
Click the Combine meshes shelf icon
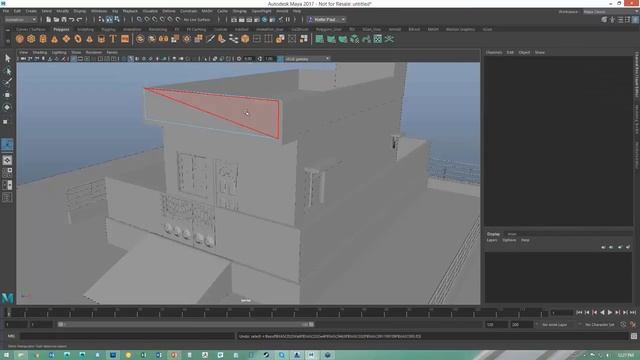click(140, 39)
